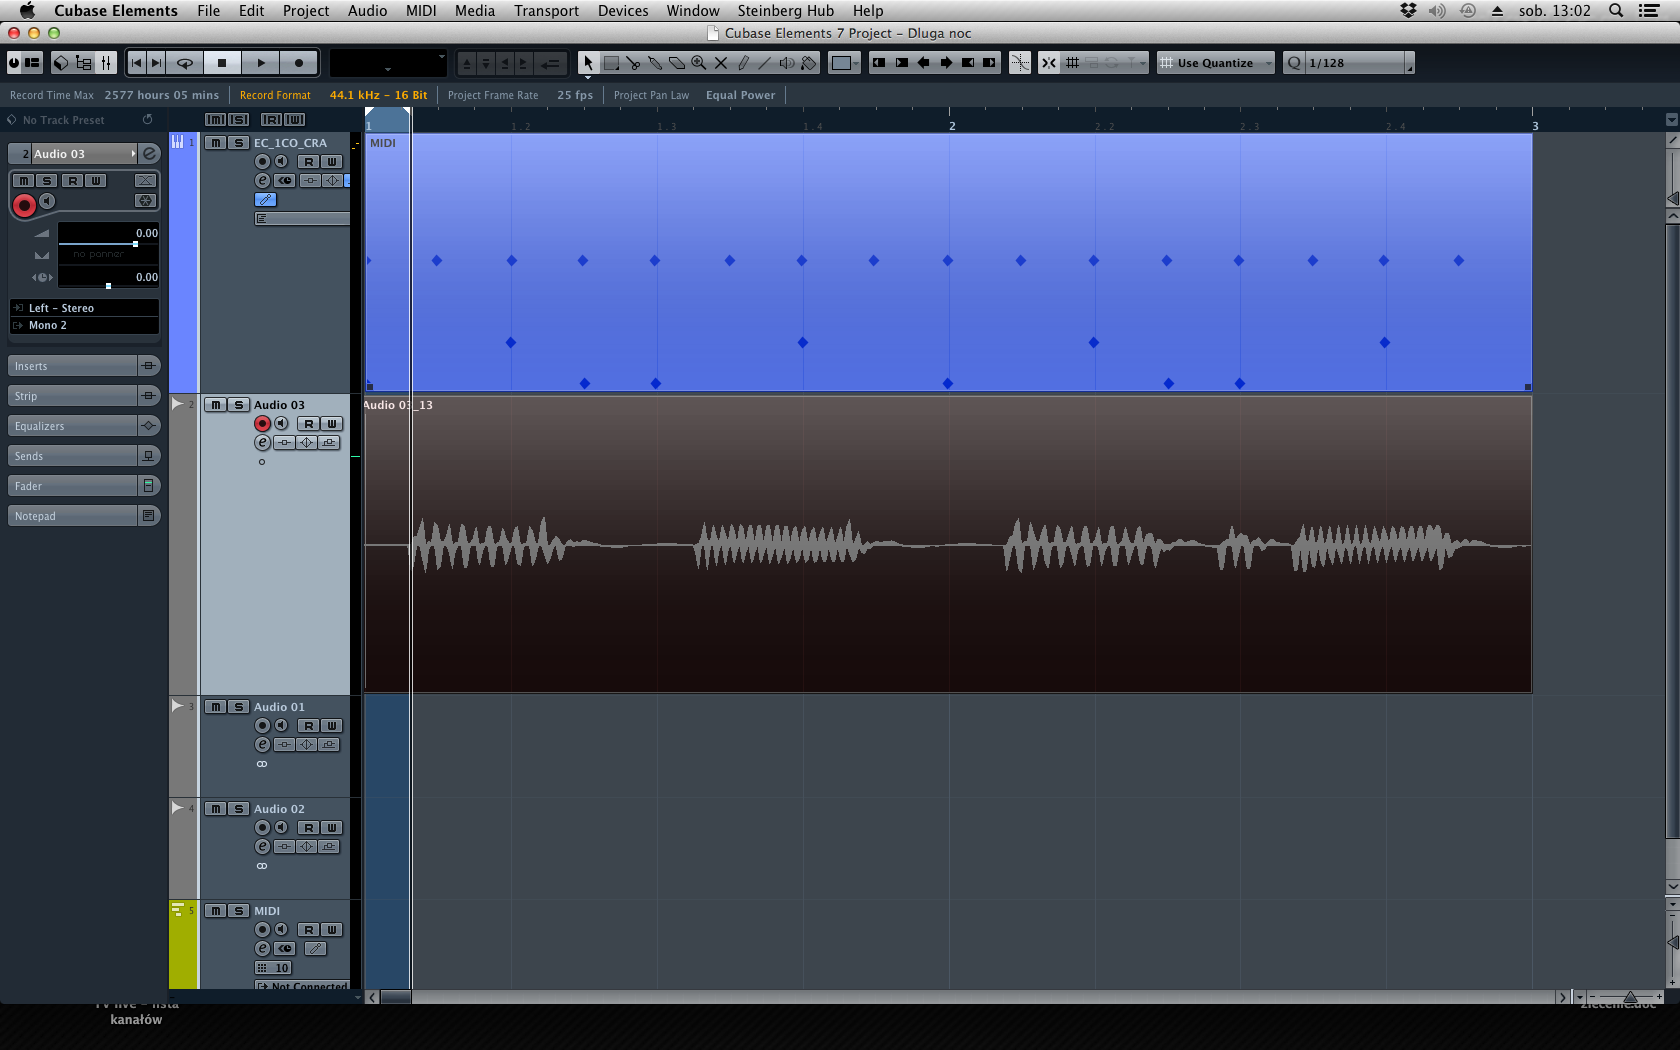The image size is (1680, 1050).
Task: Select the Mute X tool
Action: 721,63
